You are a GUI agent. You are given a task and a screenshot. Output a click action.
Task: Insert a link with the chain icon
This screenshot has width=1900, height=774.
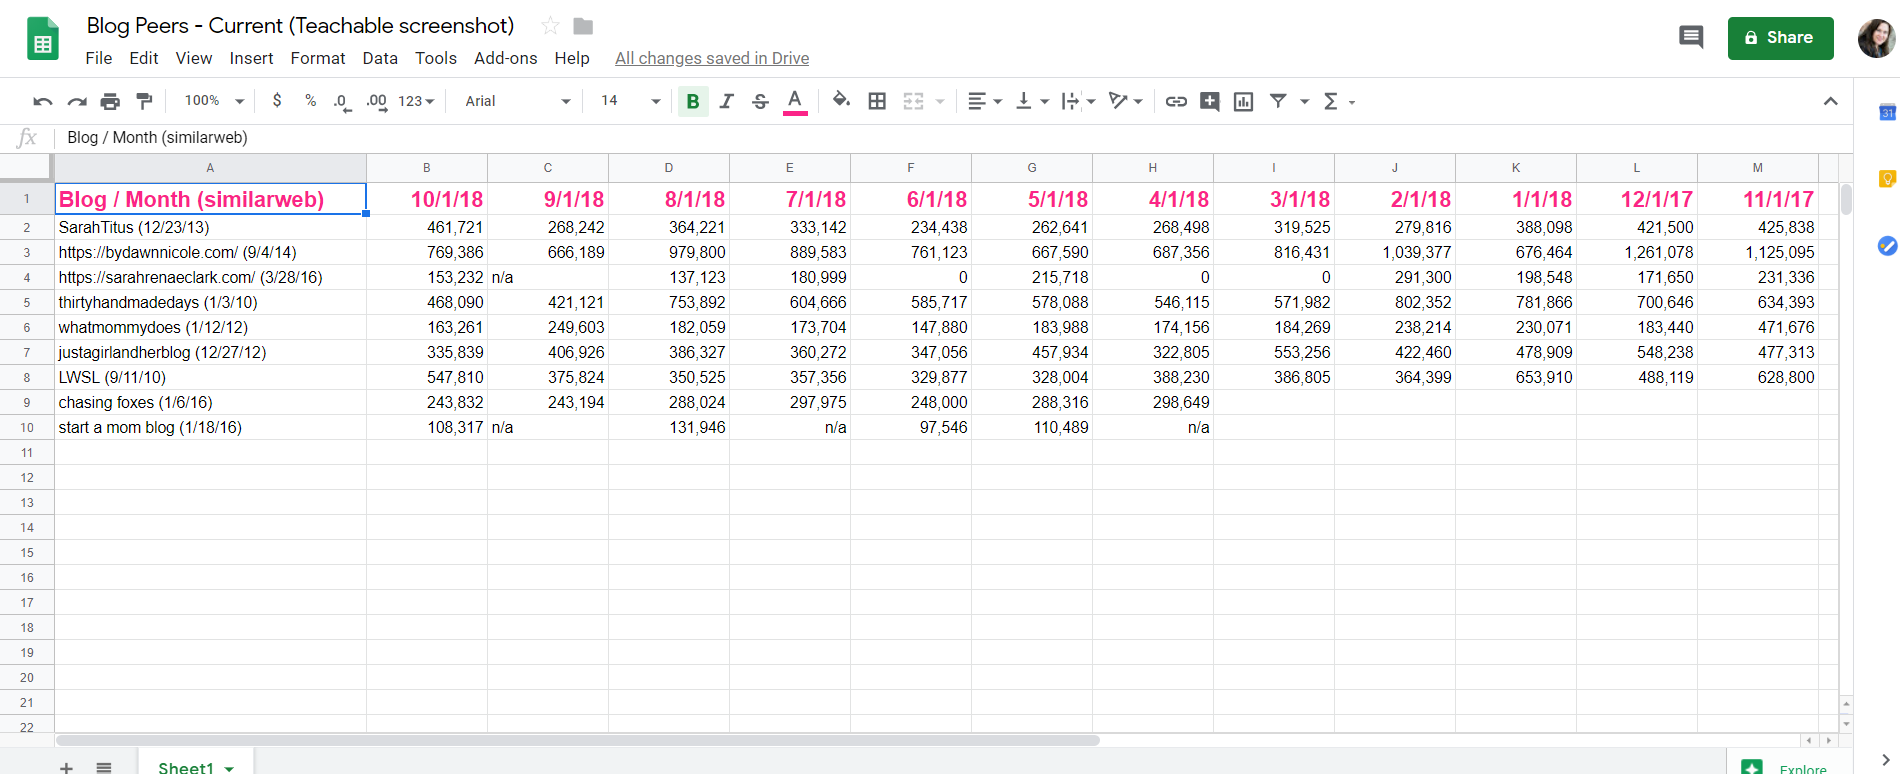(1176, 101)
